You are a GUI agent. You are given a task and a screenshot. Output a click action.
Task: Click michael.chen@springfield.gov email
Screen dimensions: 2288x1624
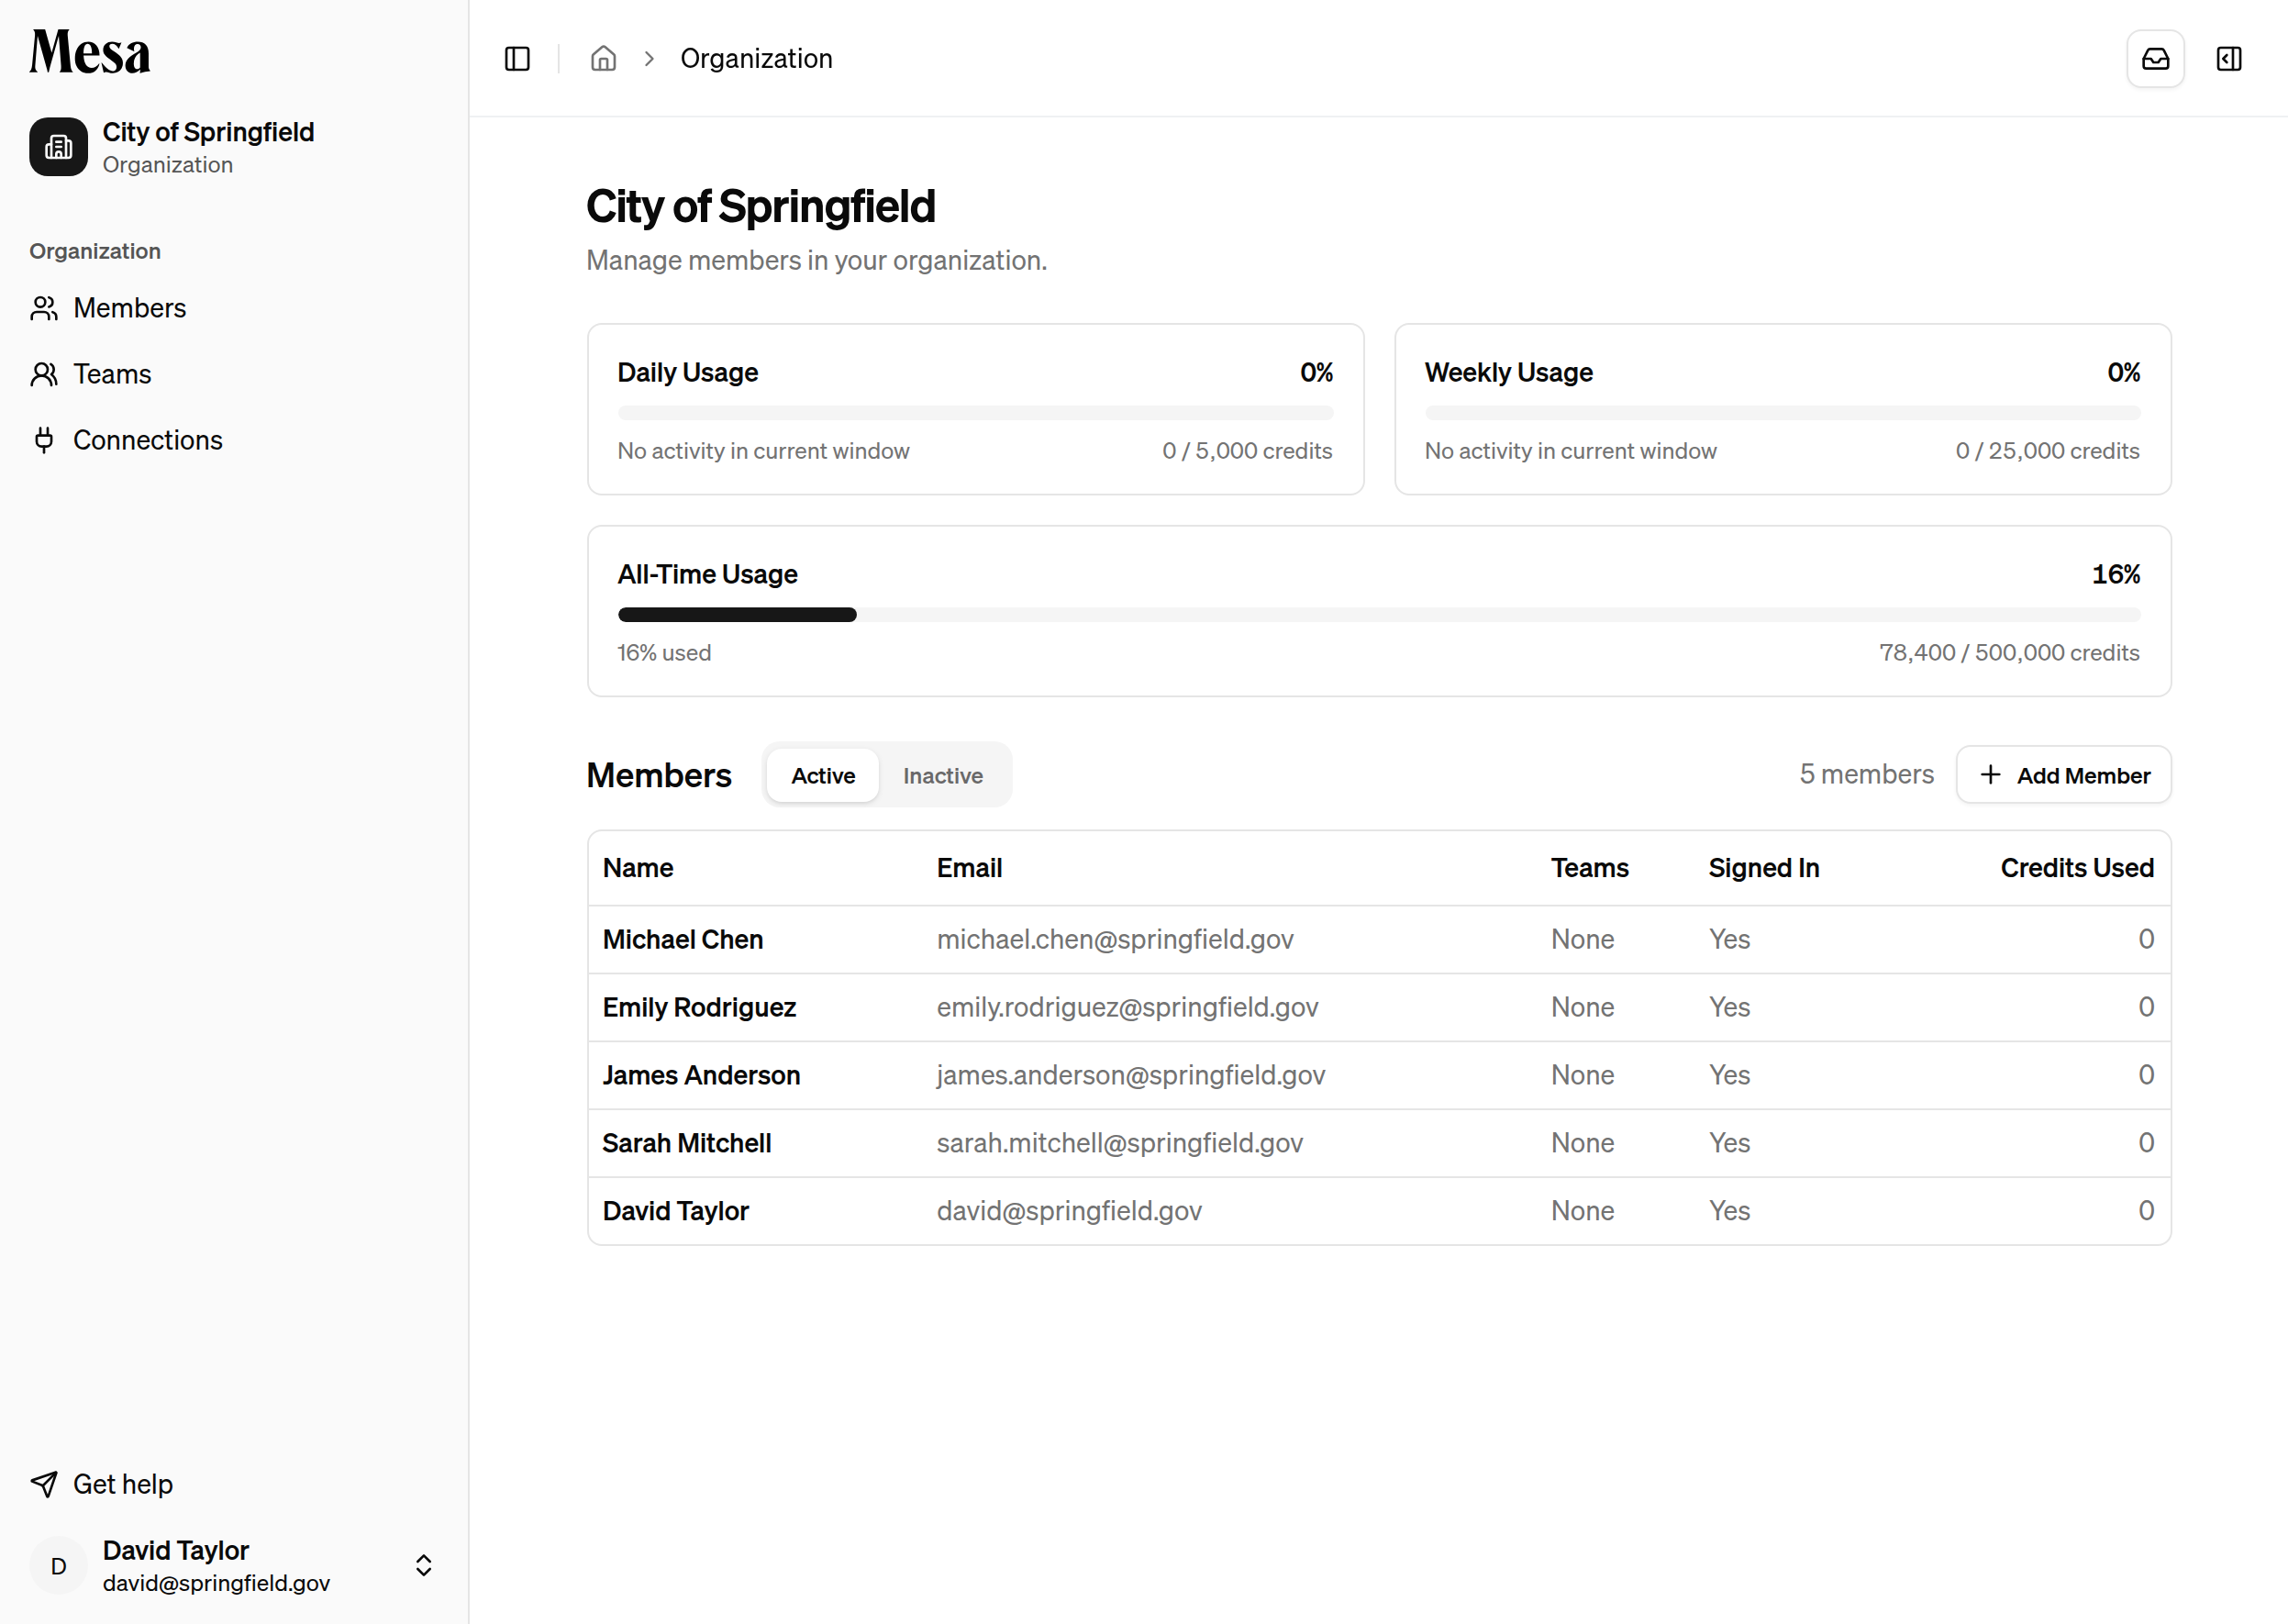(x=1115, y=940)
